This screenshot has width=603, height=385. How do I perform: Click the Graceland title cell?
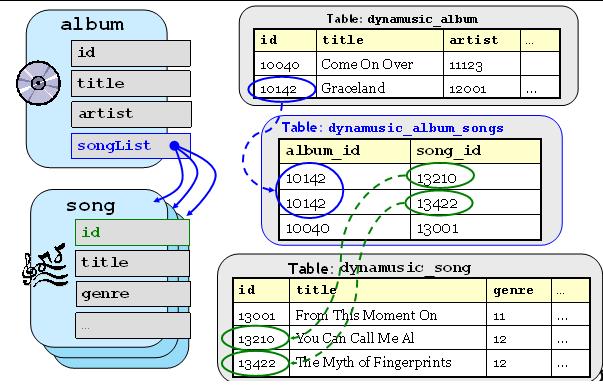tap(380, 88)
